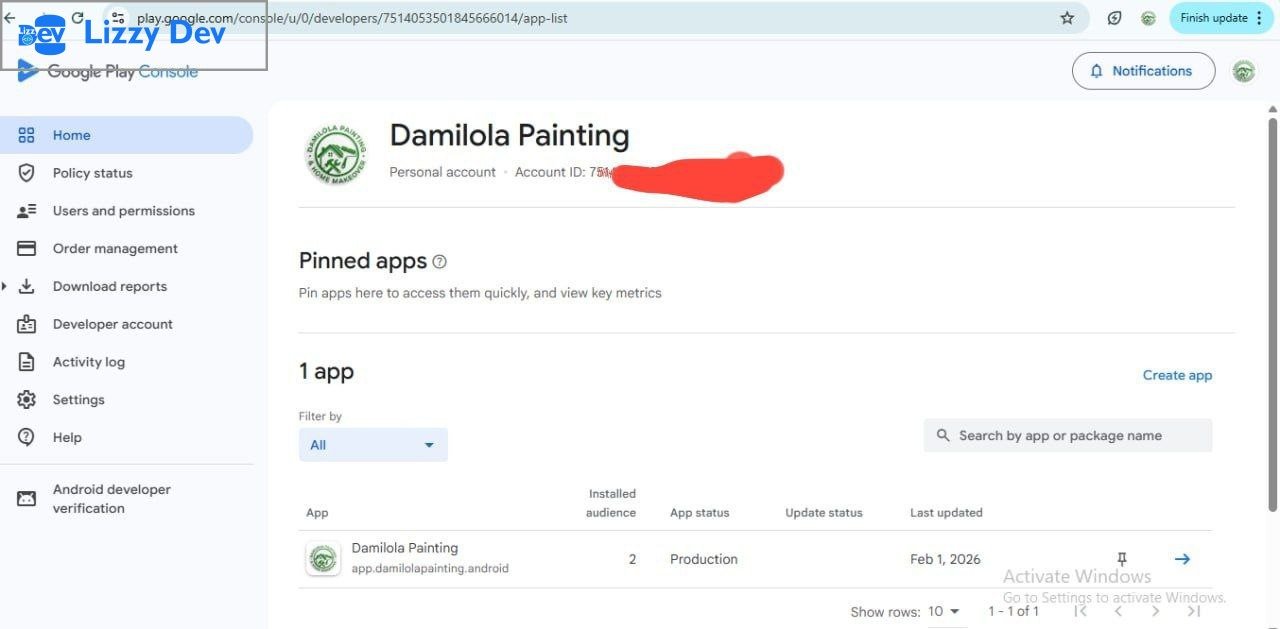Bookmark this page with the star icon
This screenshot has width=1280, height=629.
pos(1067,18)
